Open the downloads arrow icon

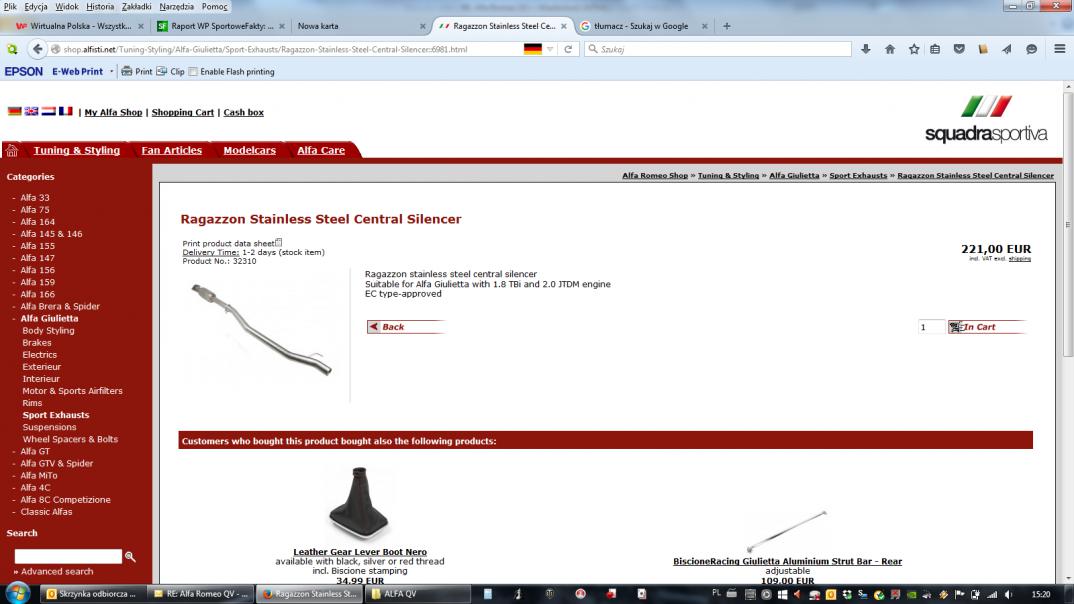tap(866, 49)
